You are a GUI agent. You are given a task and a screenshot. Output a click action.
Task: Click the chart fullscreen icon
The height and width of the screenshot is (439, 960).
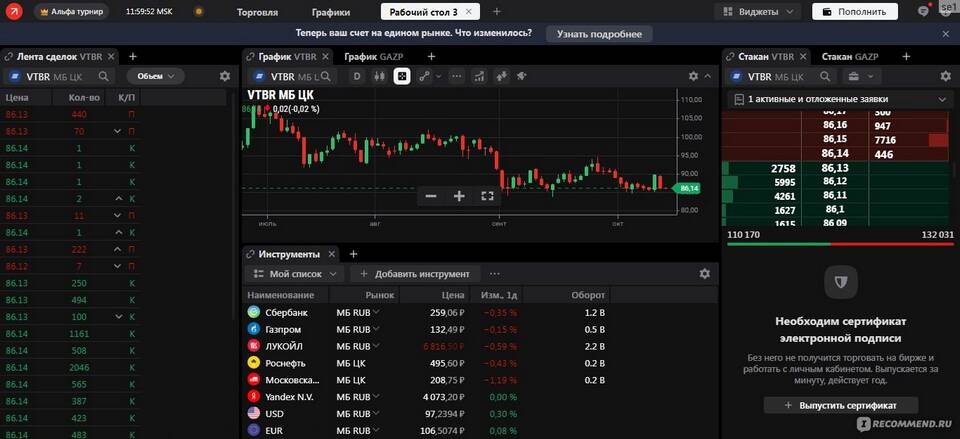(x=487, y=196)
